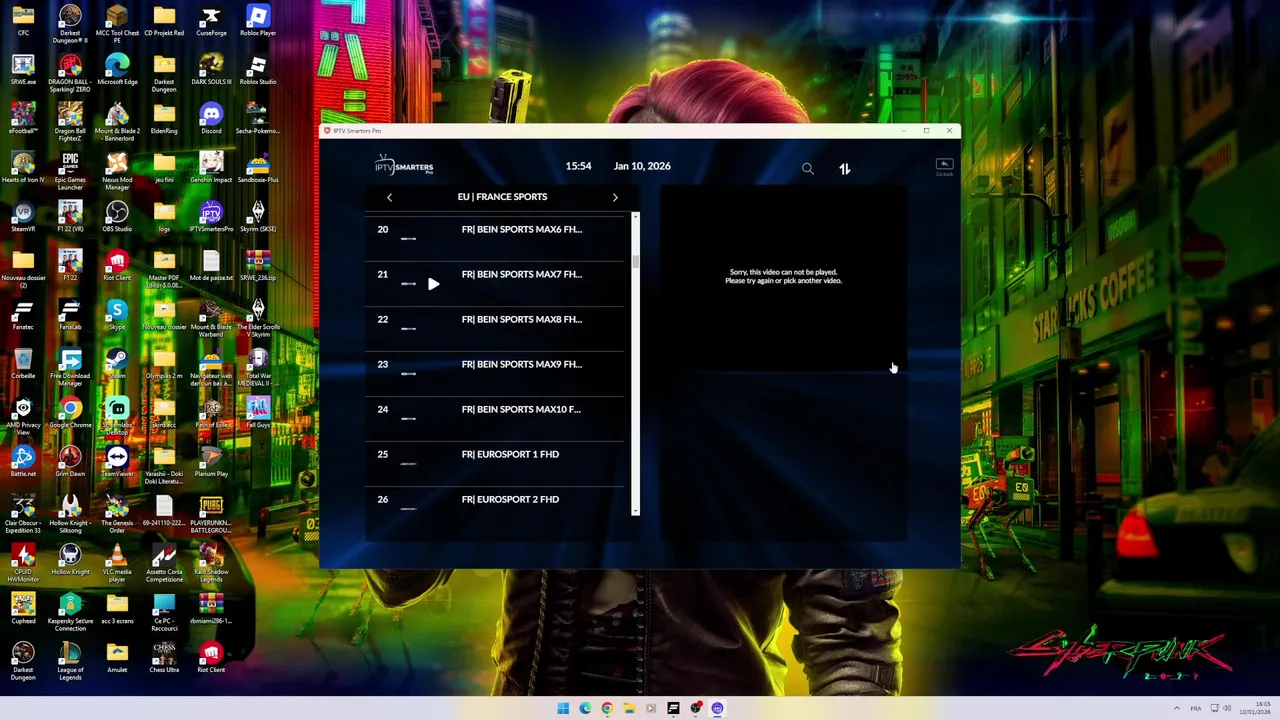Image resolution: width=1280 pixels, height=720 pixels.
Task: Click the Go back icon in IPTV Smarters
Action: tap(944, 167)
